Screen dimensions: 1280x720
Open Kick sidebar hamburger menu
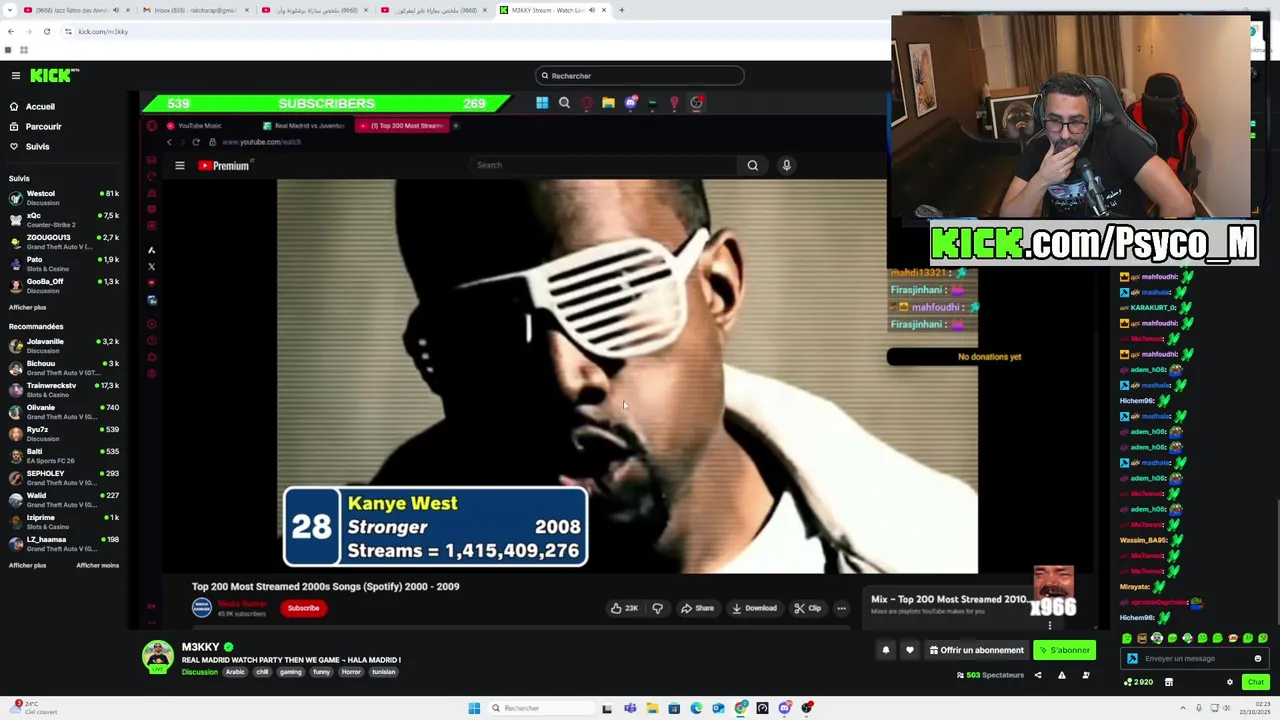16,76
